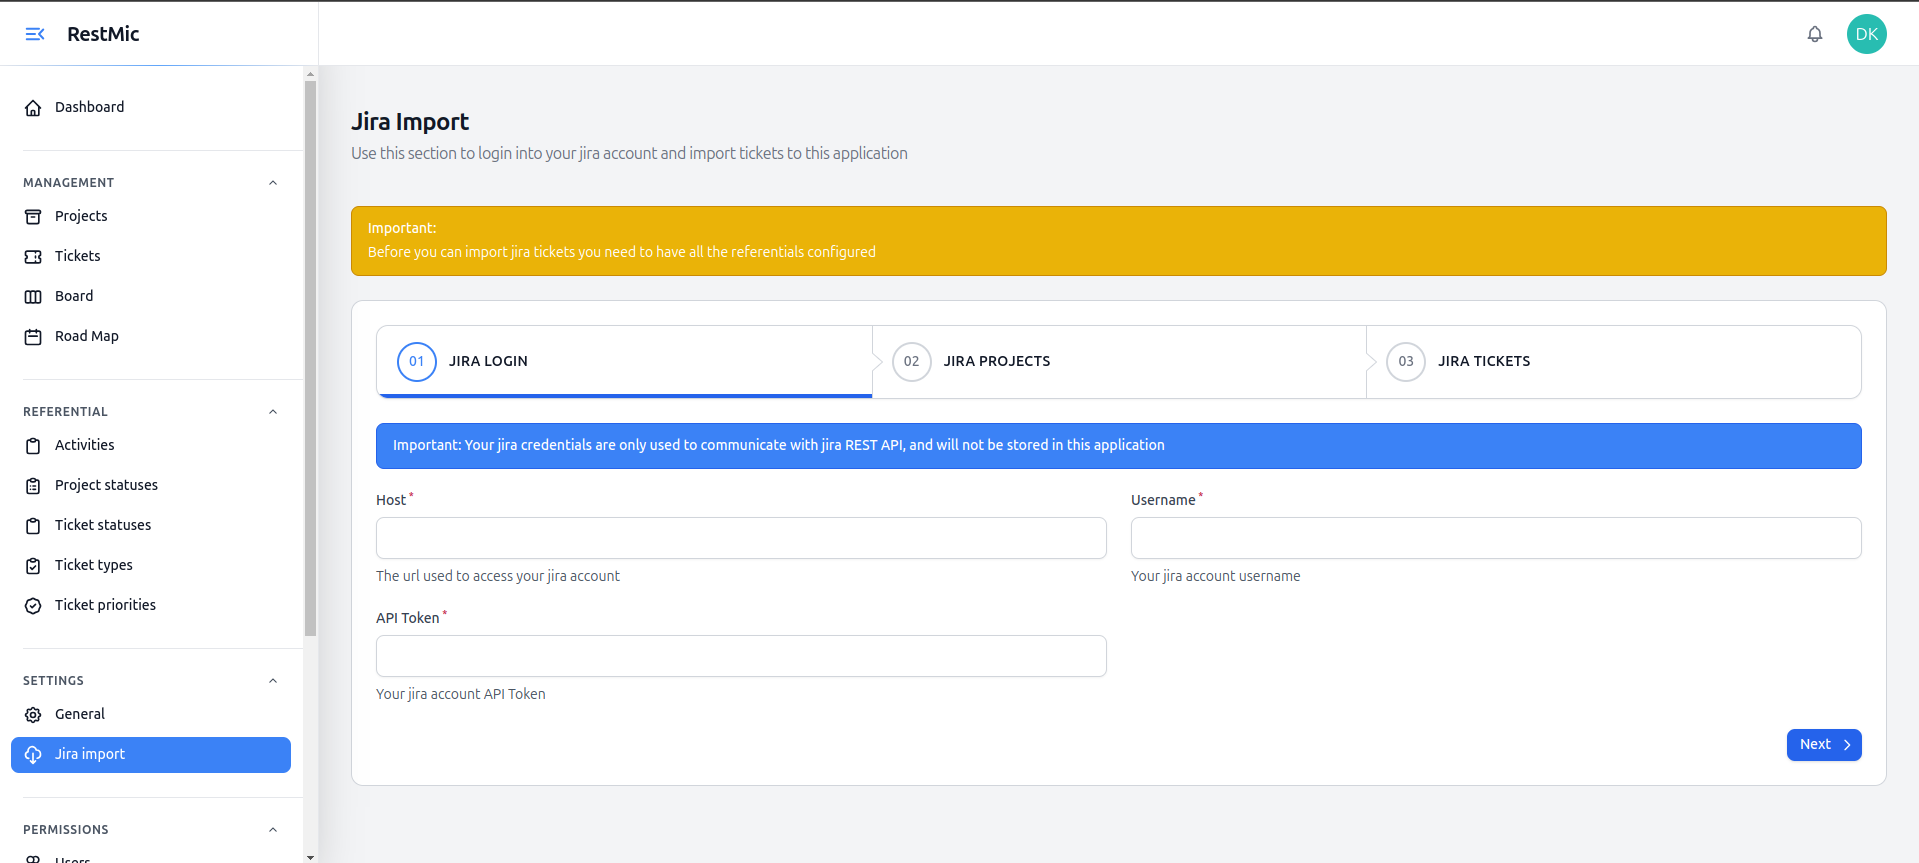Open notifications bell icon

(x=1814, y=34)
